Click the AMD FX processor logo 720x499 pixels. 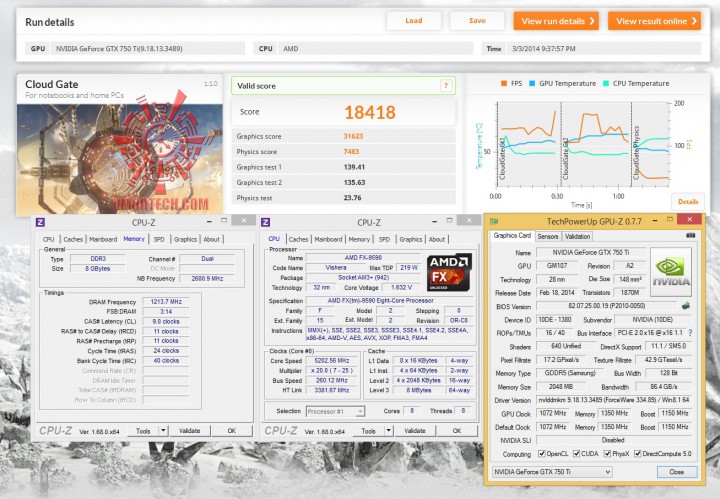(448, 272)
